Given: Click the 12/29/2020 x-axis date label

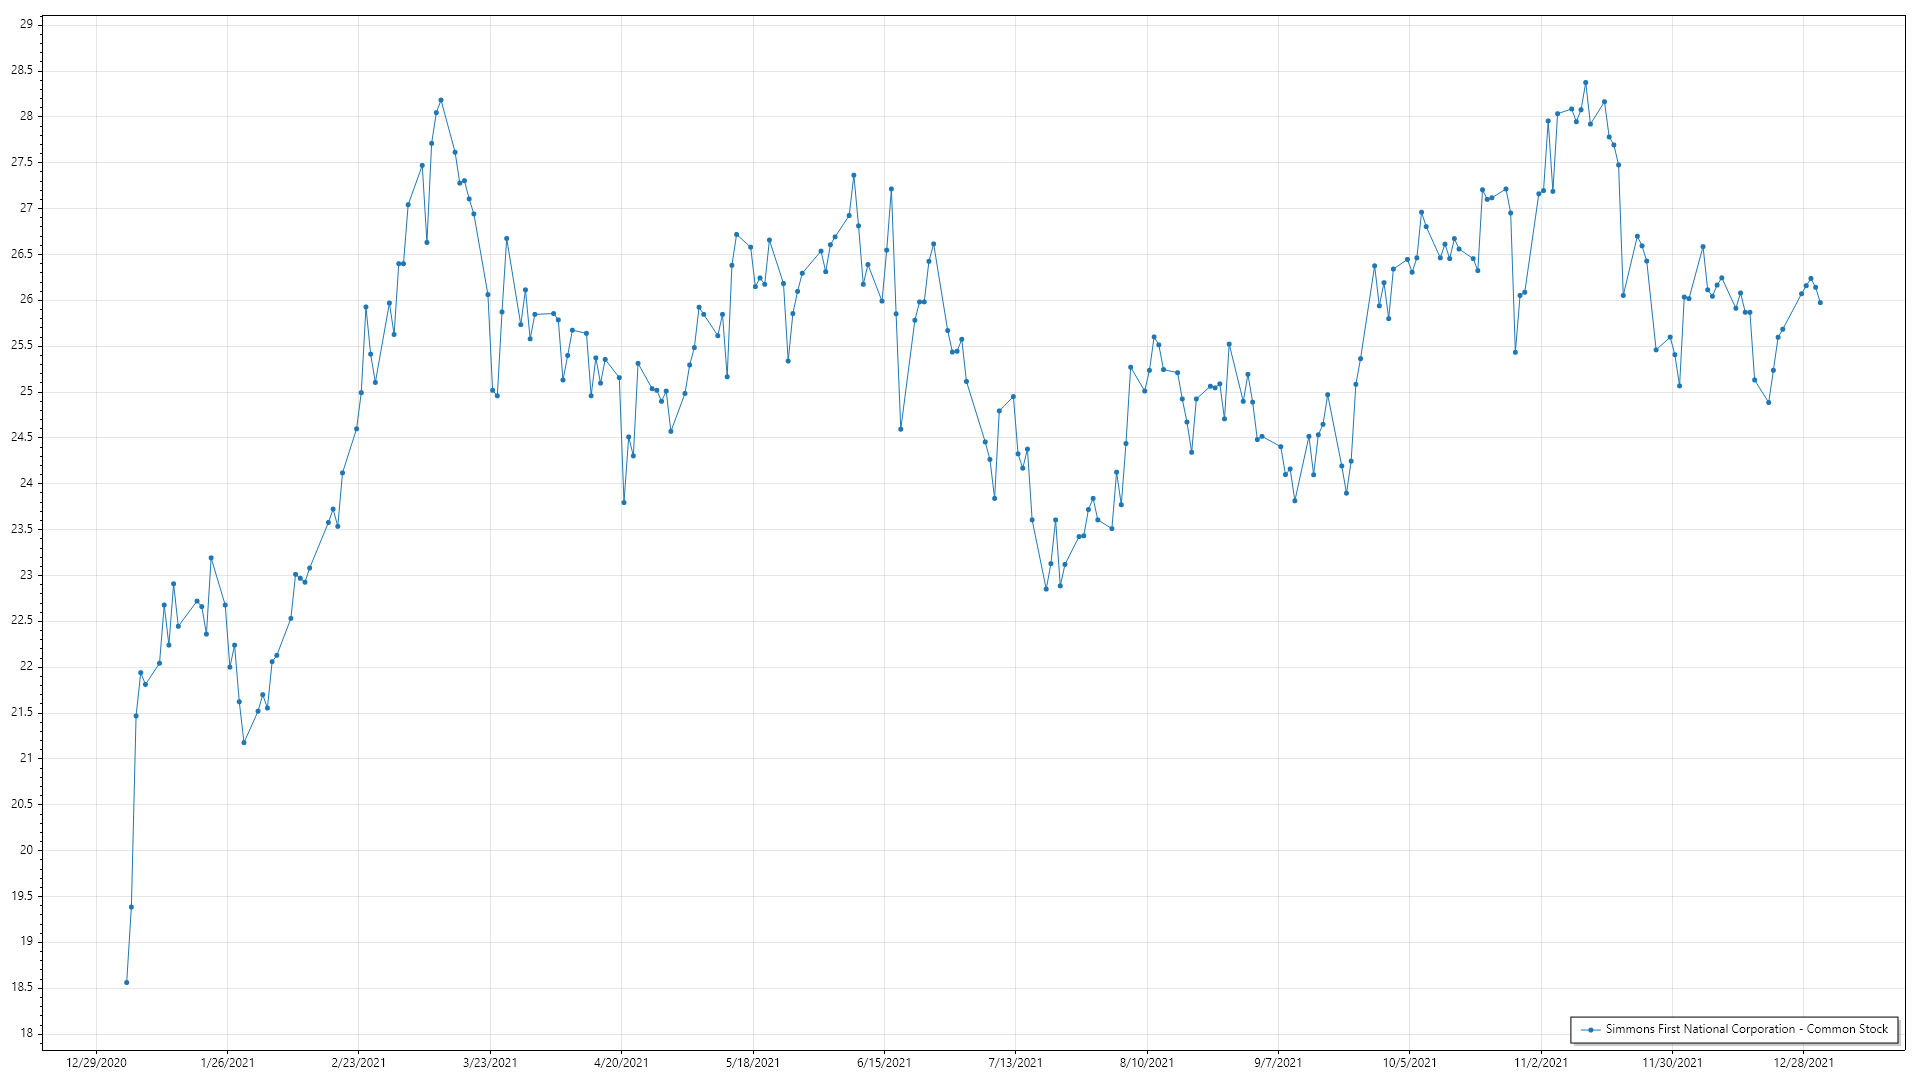Looking at the screenshot, I should (x=96, y=1062).
